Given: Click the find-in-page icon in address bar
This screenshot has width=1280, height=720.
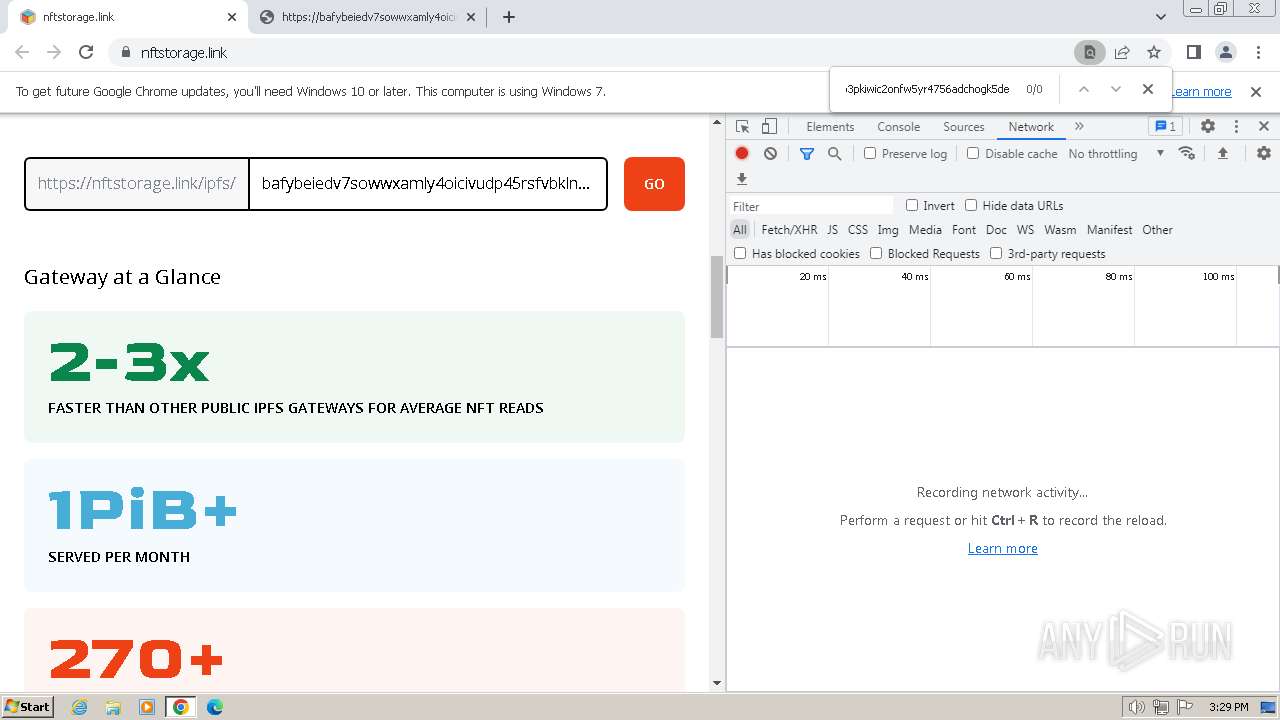Looking at the screenshot, I should (x=1089, y=52).
